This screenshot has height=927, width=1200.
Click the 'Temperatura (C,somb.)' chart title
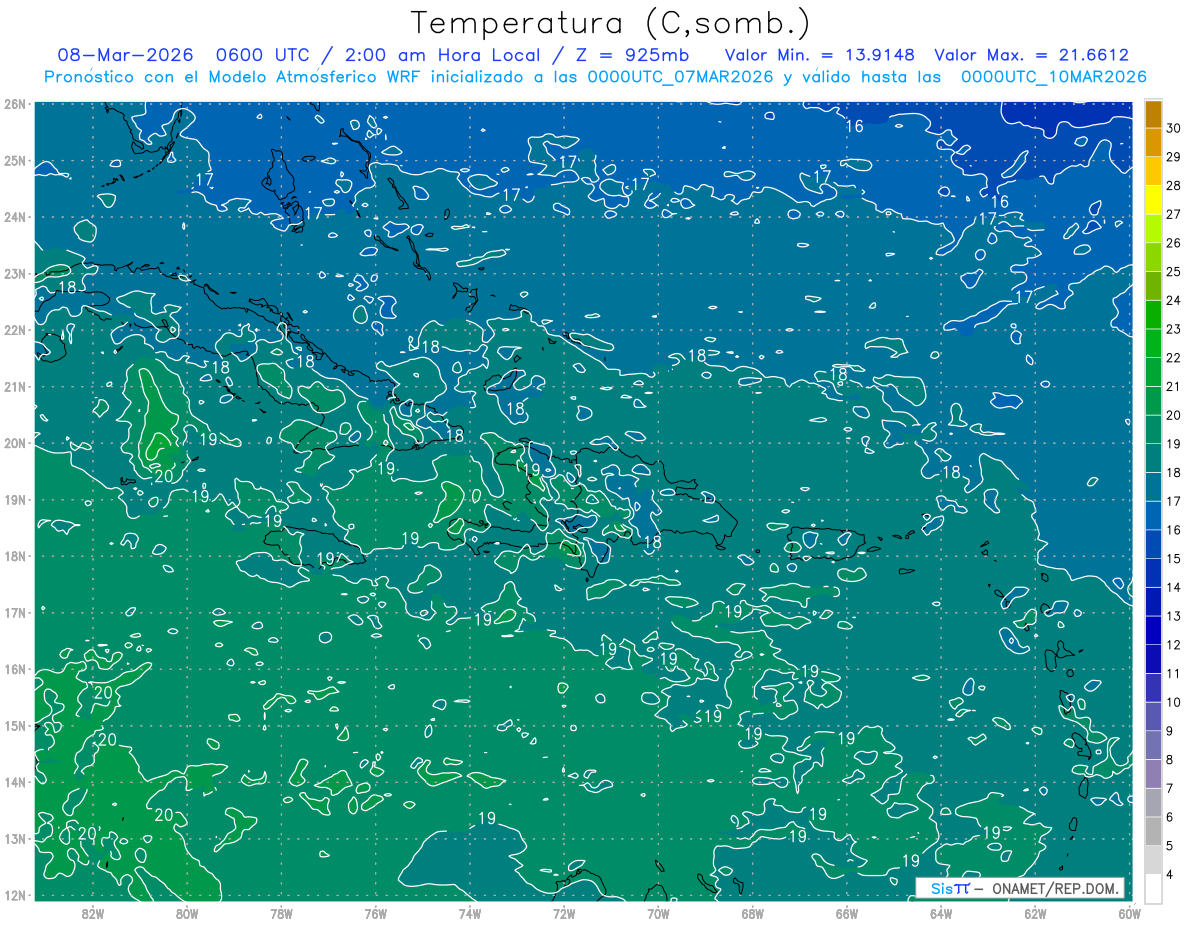[x=610, y=23]
